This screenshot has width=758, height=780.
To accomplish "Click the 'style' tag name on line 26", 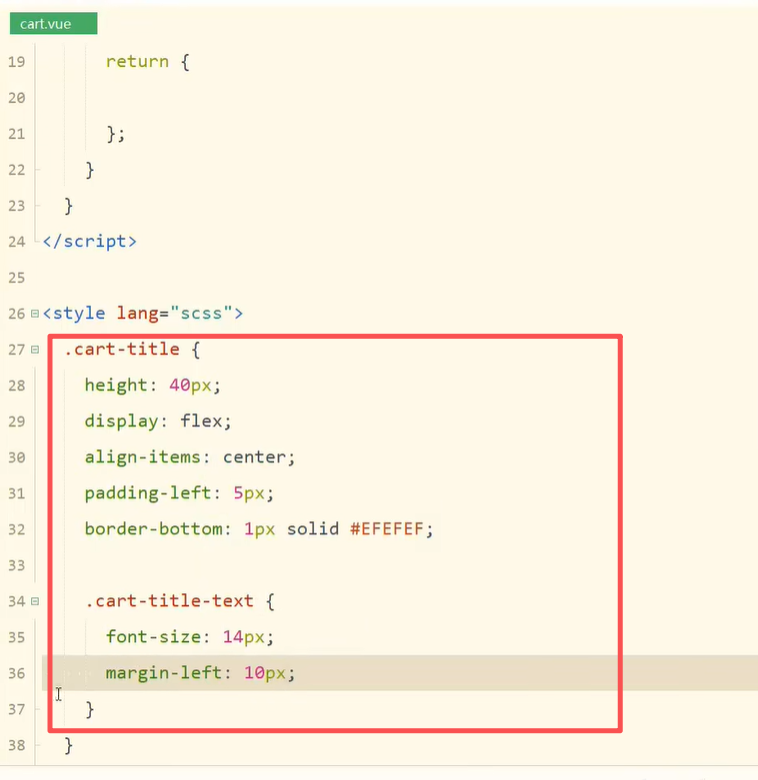I will [79, 313].
